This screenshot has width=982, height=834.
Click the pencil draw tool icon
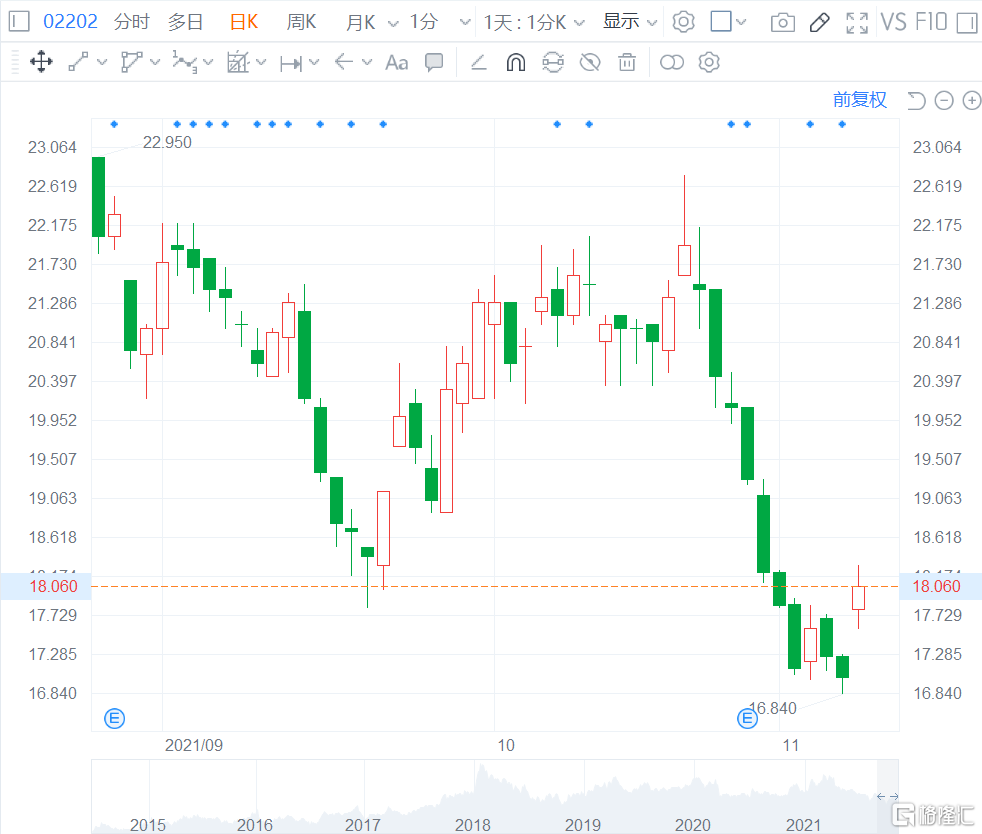click(820, 22)
